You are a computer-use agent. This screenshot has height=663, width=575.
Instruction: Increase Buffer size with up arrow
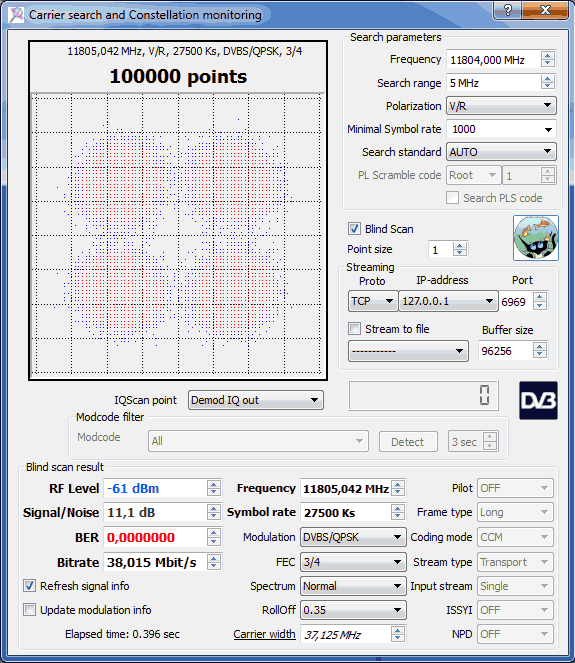click(539, 346)
